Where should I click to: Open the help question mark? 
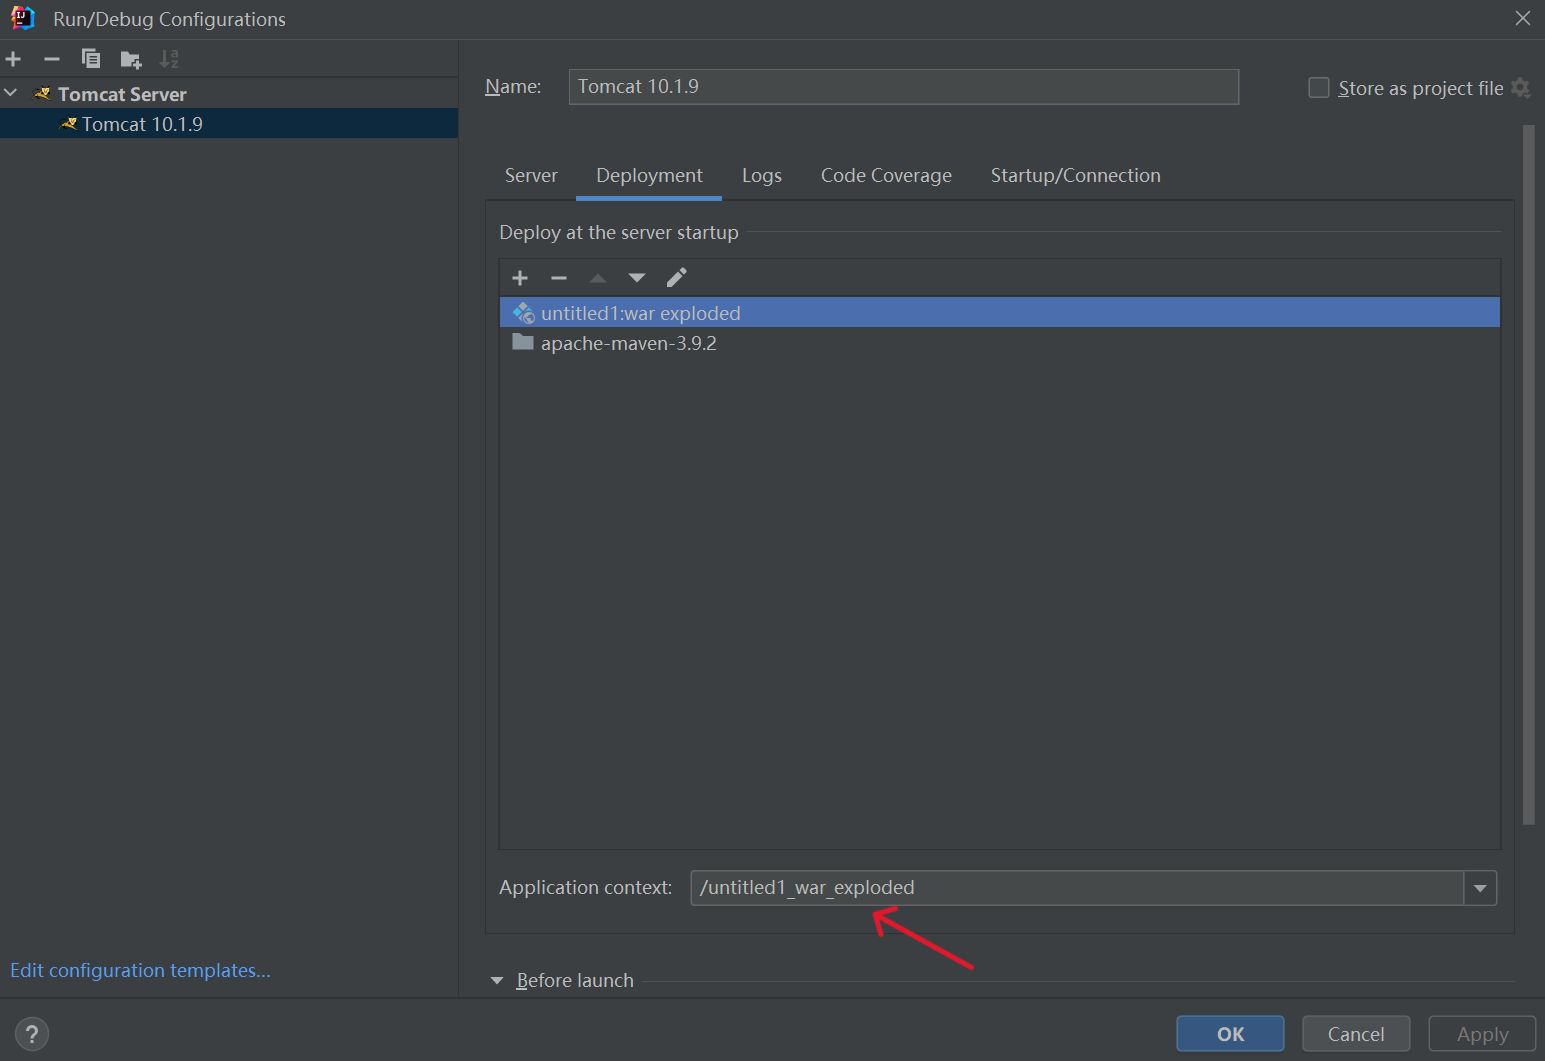[x=32, y=1034]
